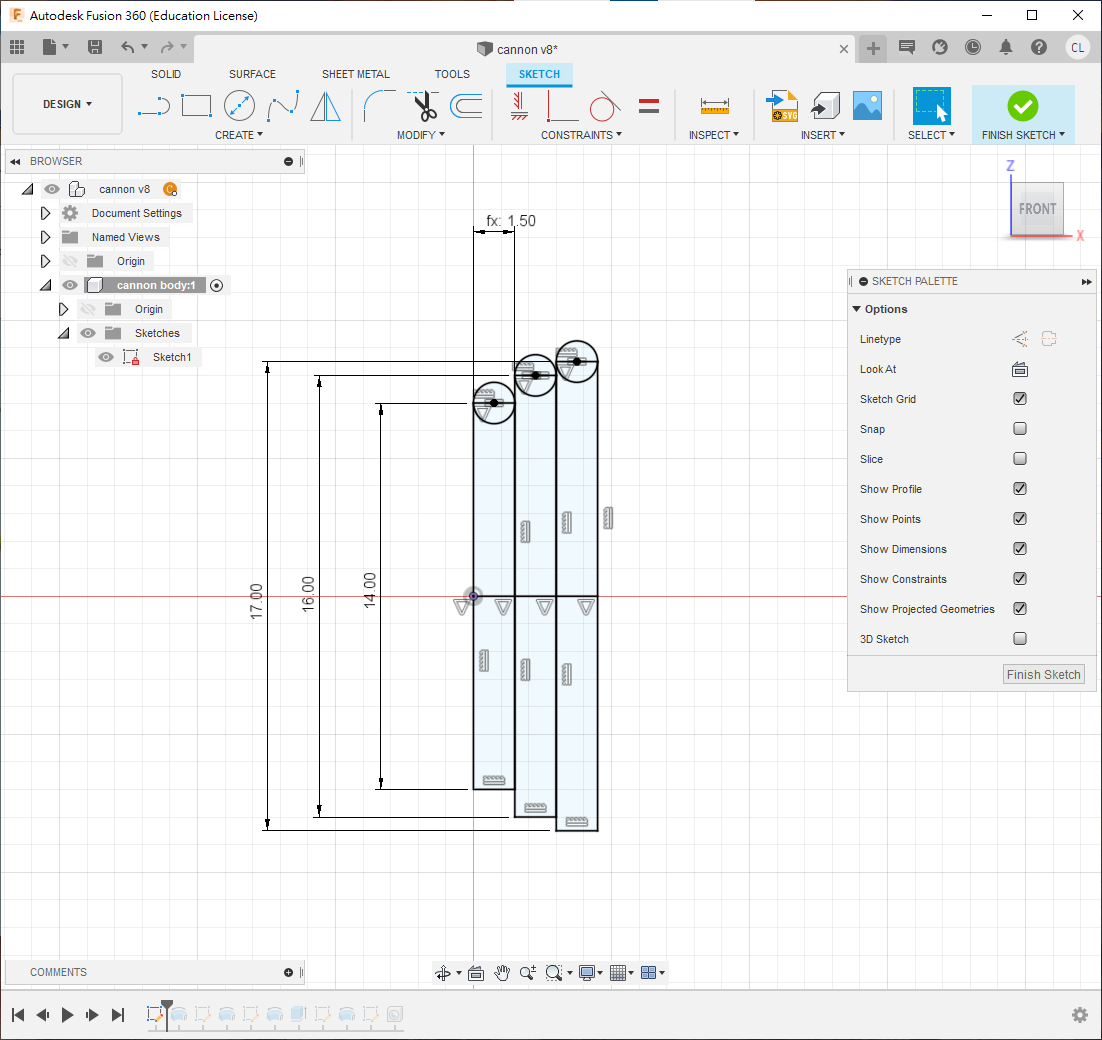Image resolution: width=1102 pixels, height=1040 pixels.
Task: Disable the Sketch Grid checkbox
Action: pyautogui.click(x=1020, y=399)
